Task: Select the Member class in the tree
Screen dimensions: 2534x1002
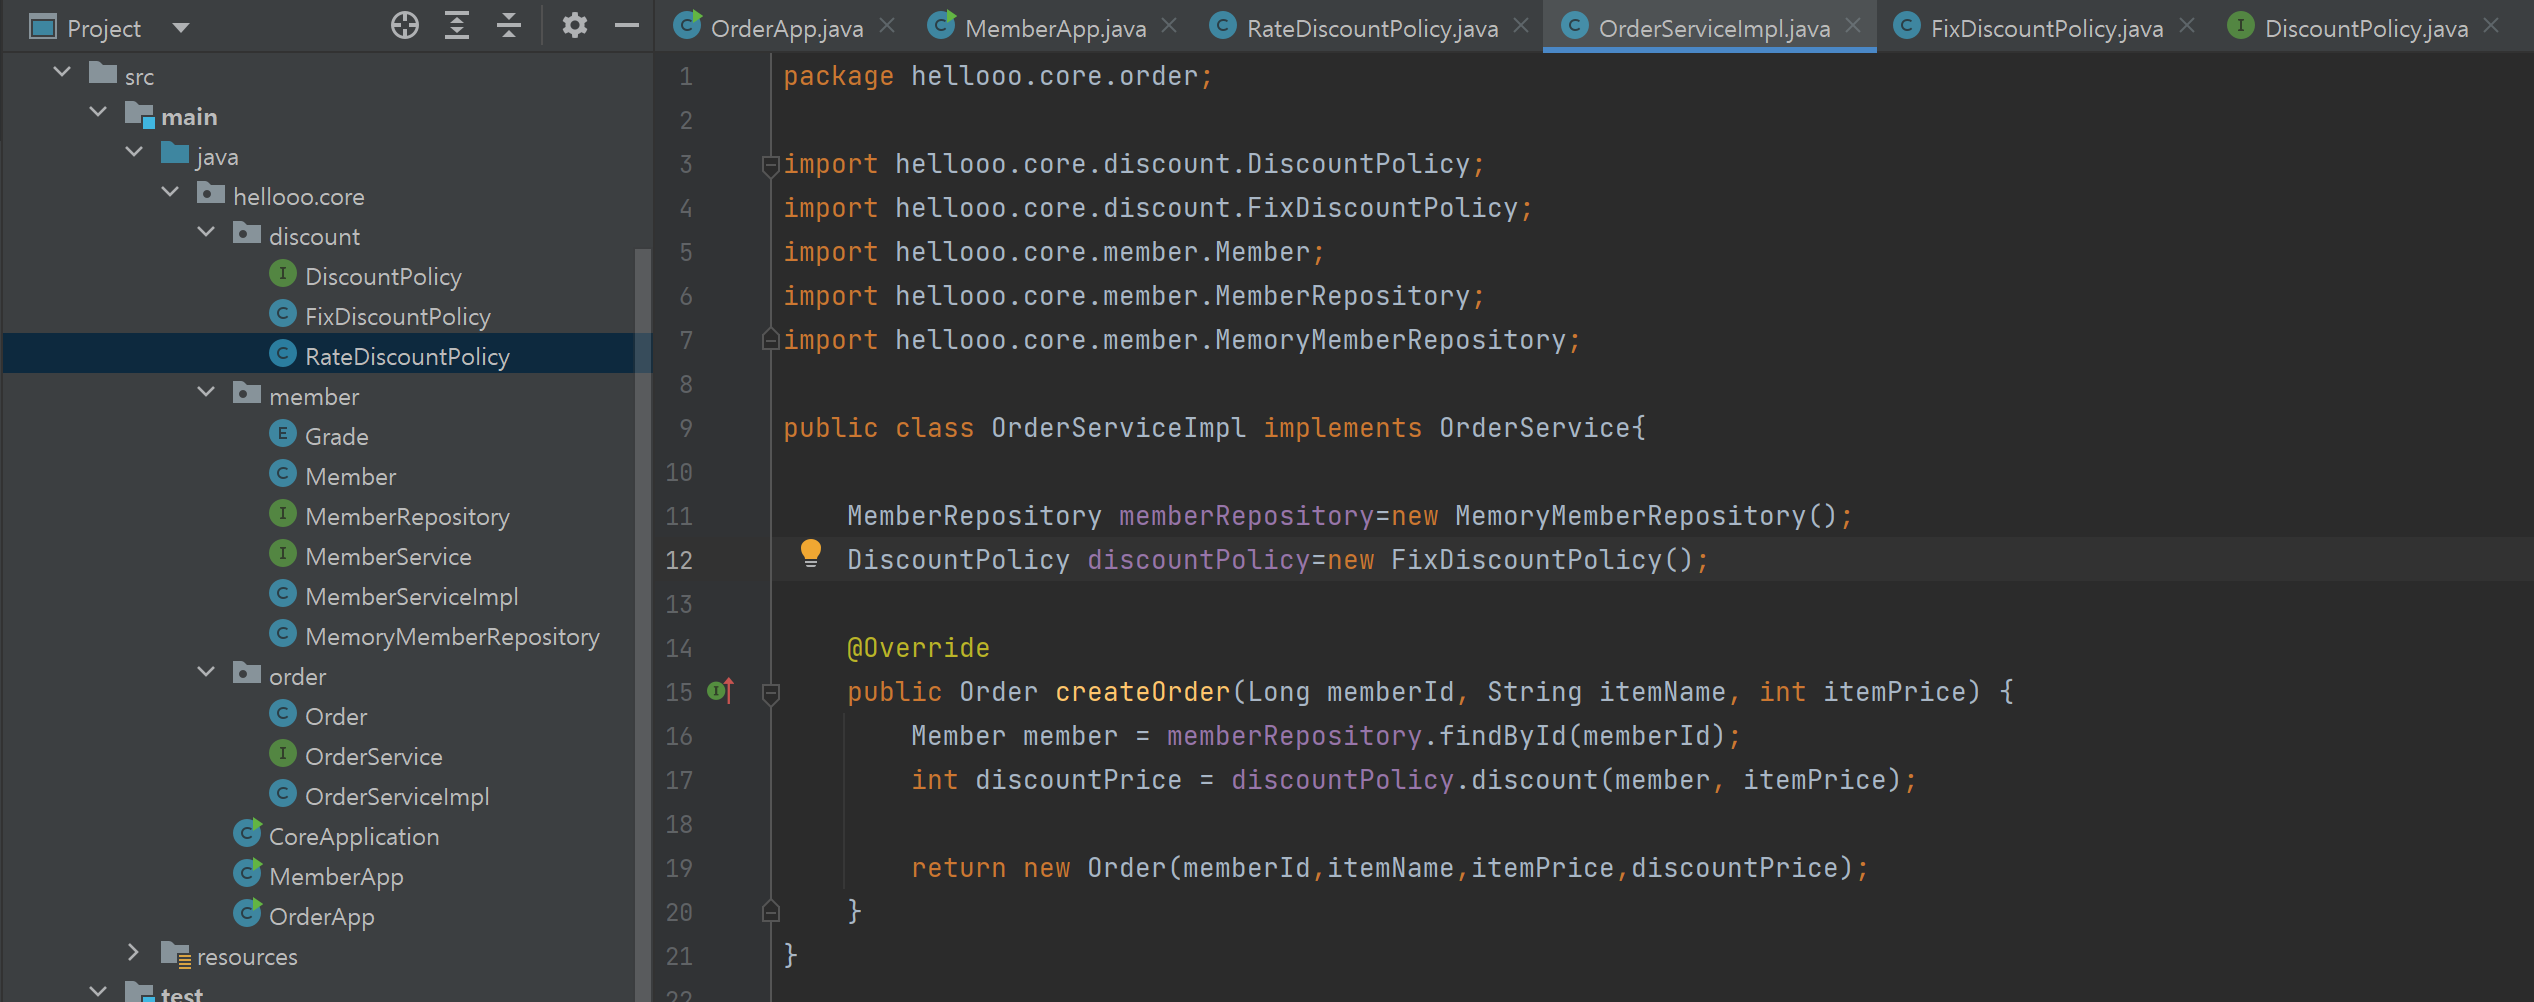Action: (350, 476)
